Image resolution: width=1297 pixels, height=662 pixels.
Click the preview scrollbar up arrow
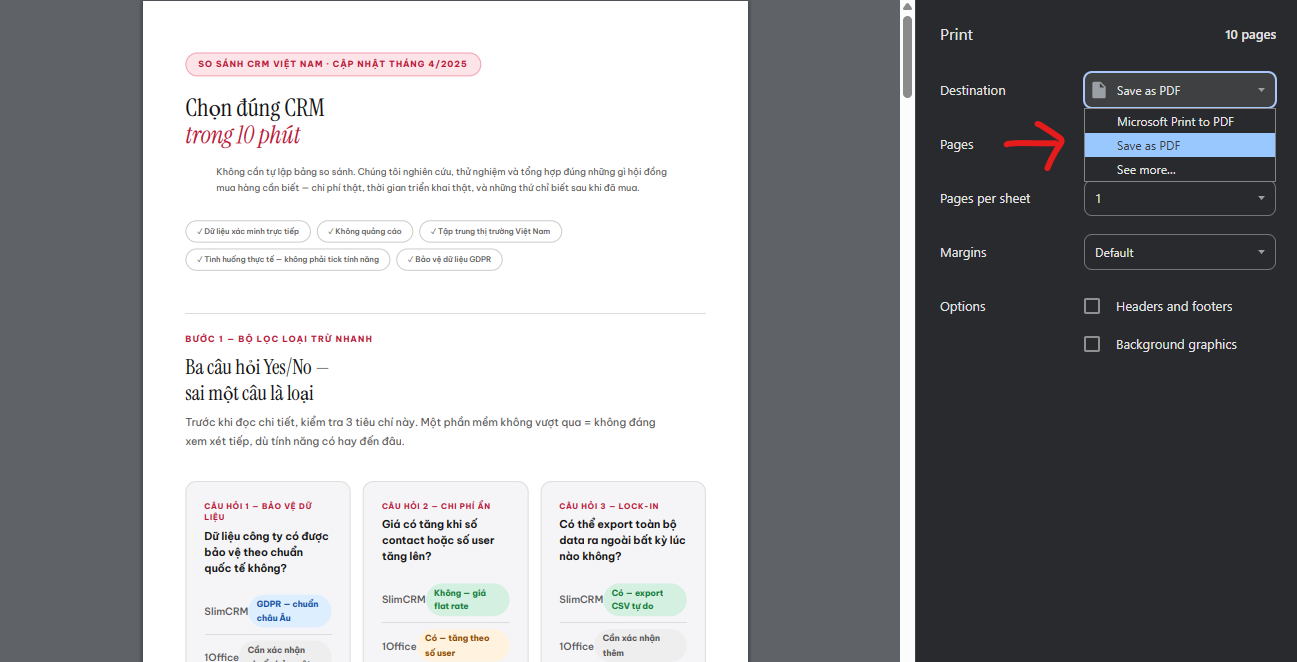click(x=907, y=6)
